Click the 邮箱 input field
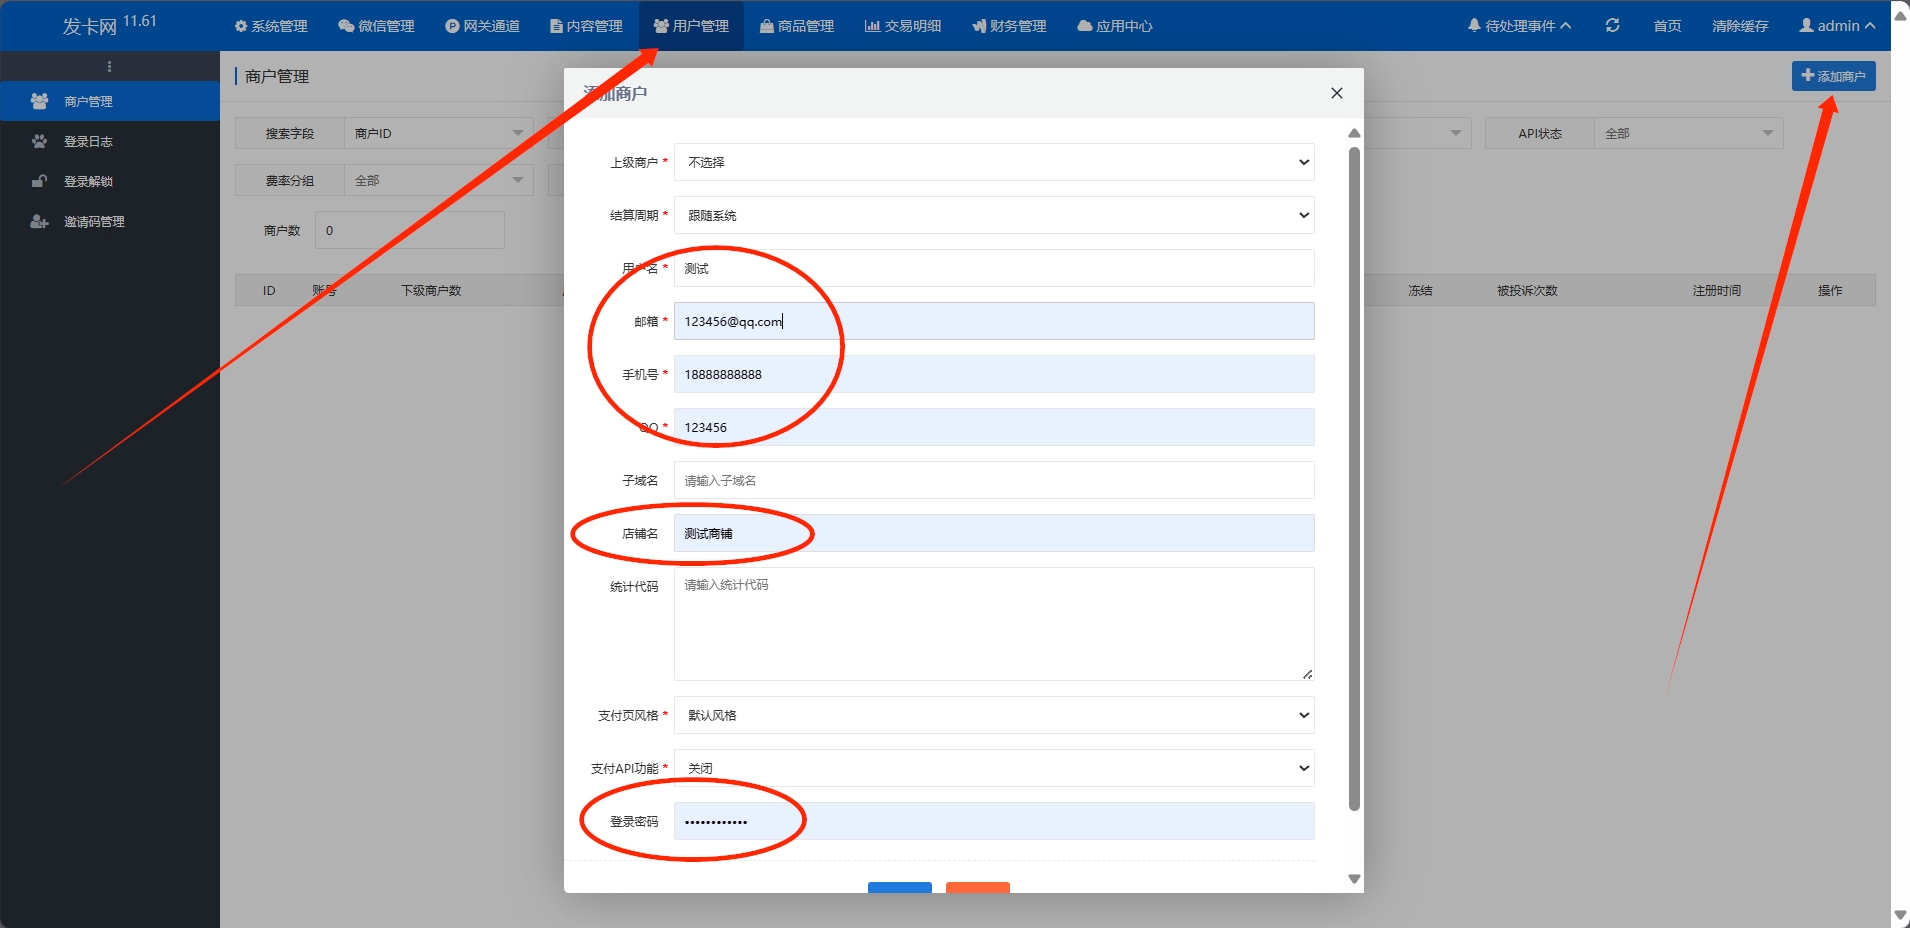 994,321
